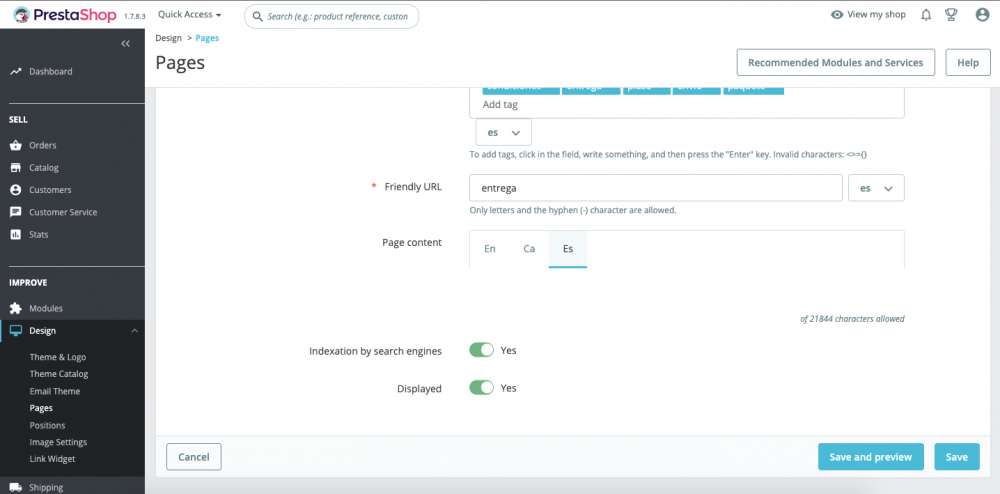This screenshot has width=1000, height=494.
Task: Toggle the Displayed switch
Action: (x=482, y=388)
